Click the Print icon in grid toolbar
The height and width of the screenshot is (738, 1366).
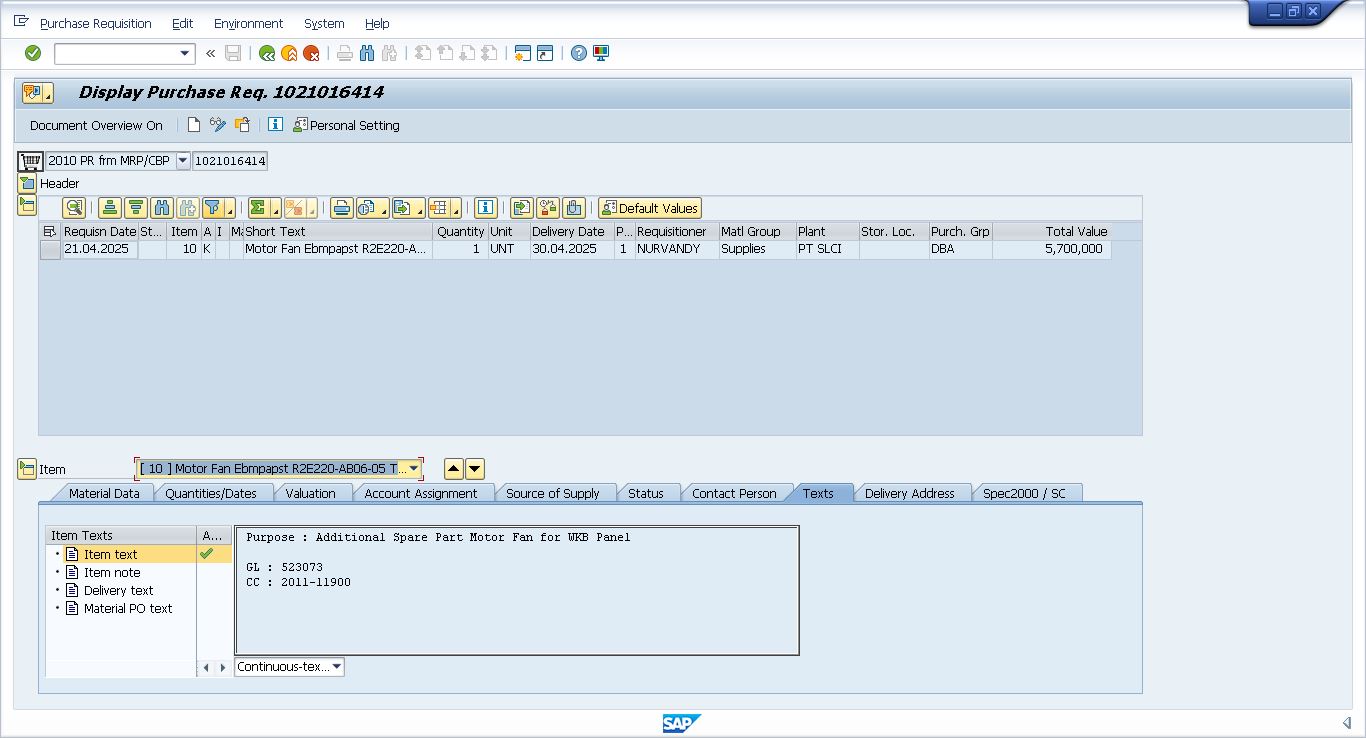click(342, 208)
